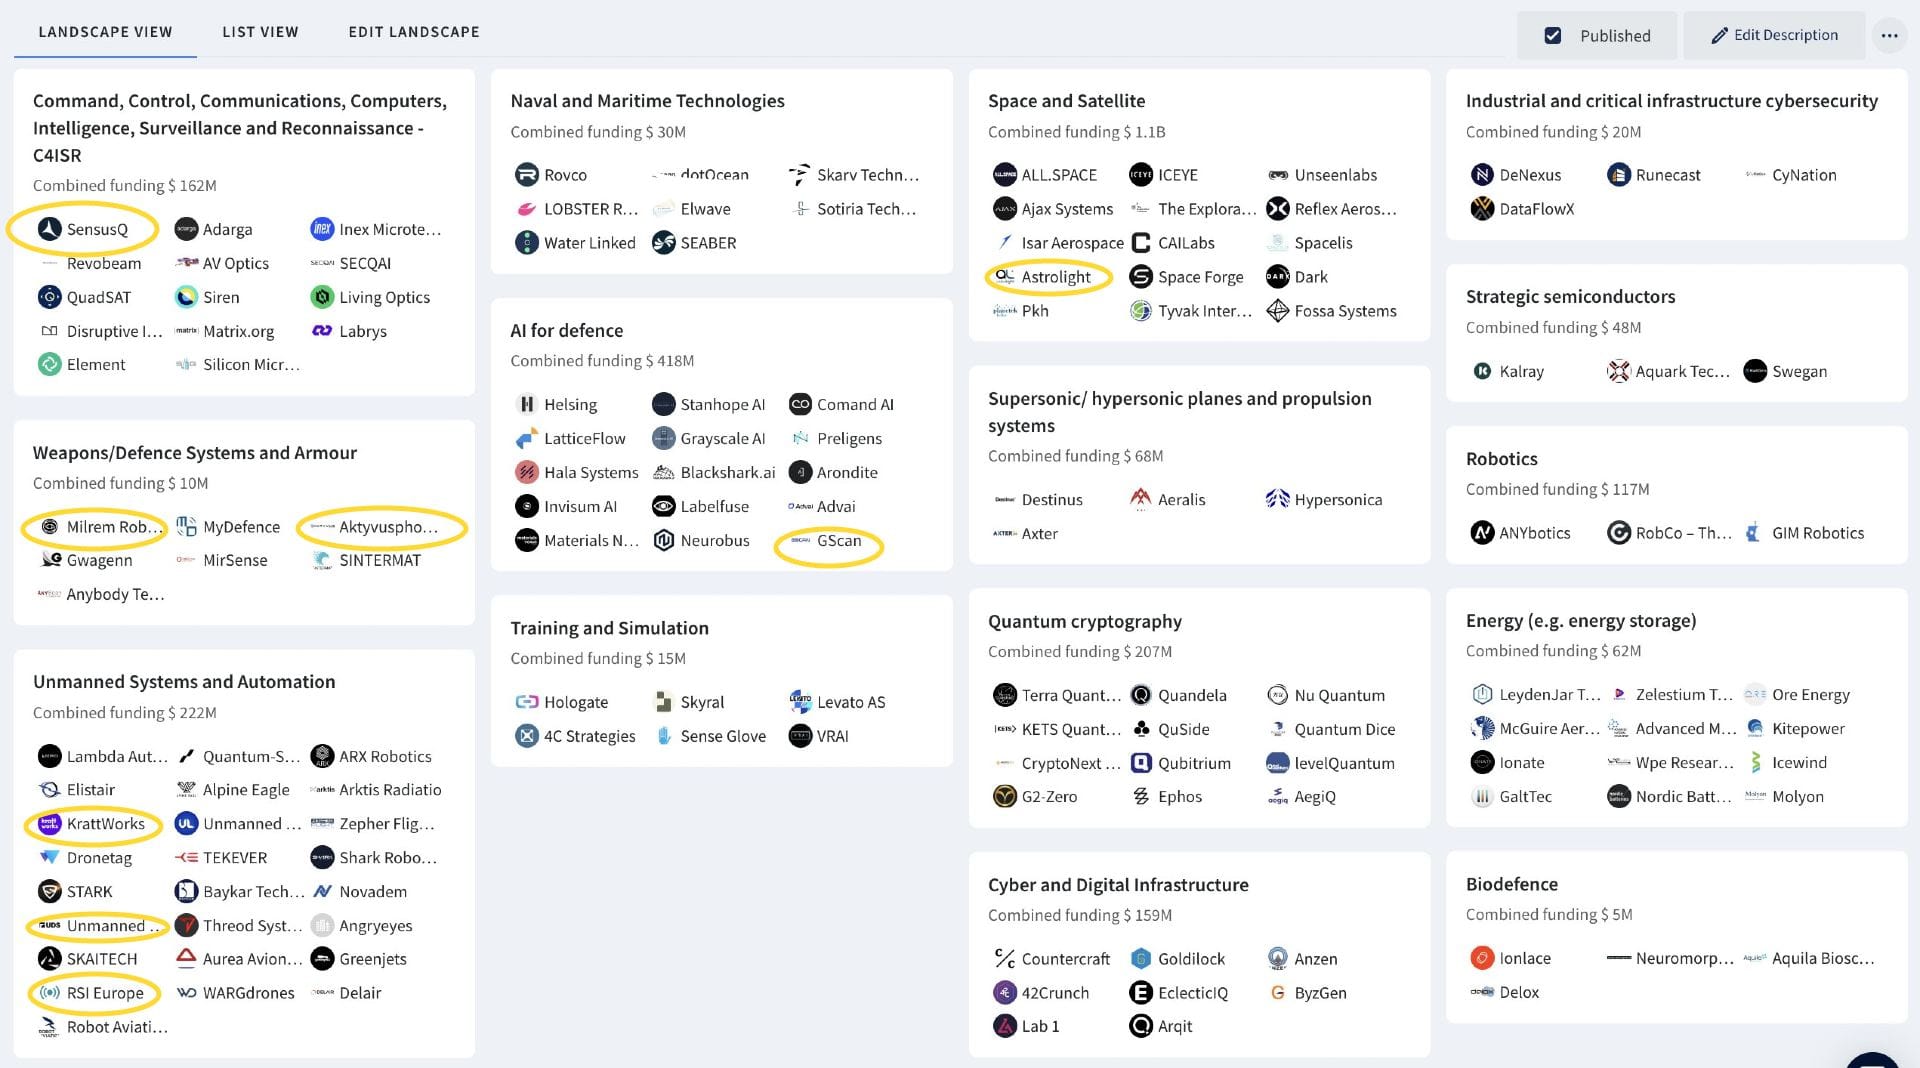
Task: Click the Unmanned Systems and Automation heading
Action: (184, 682)
